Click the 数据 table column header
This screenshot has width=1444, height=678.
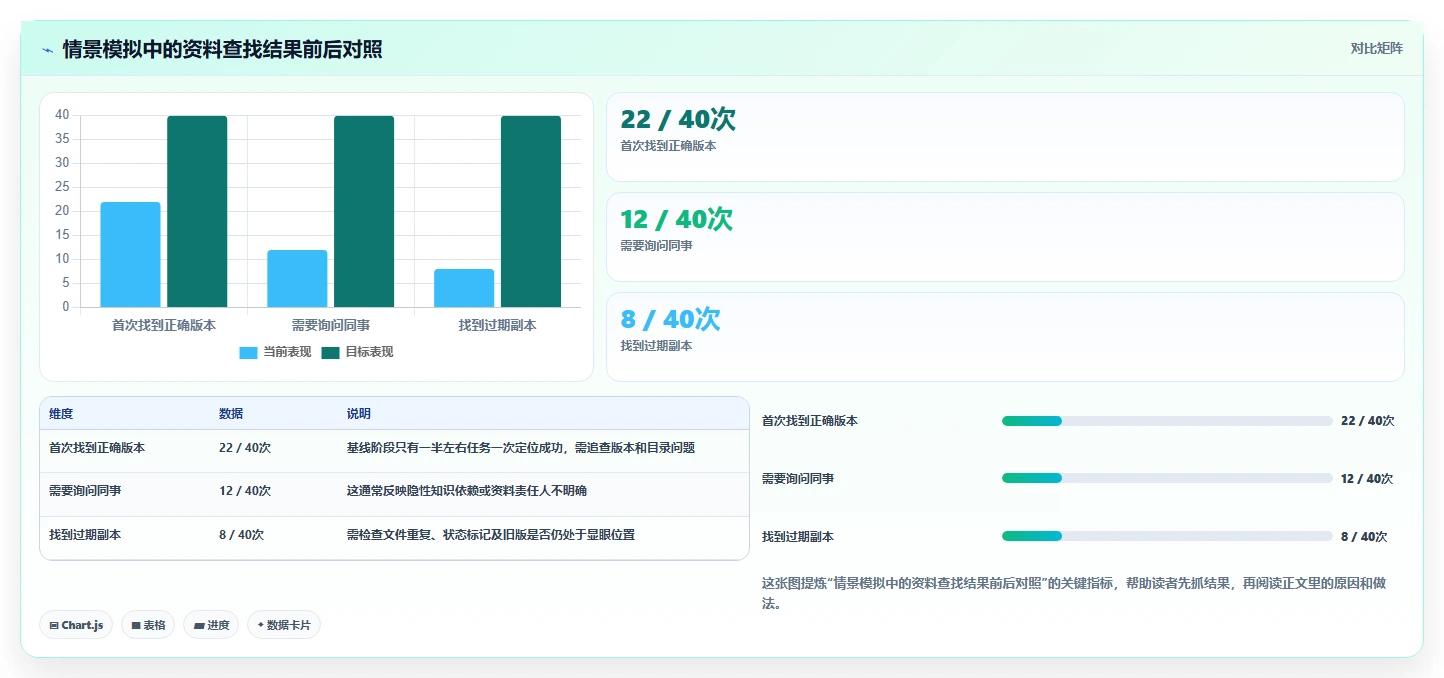(231, 414)
